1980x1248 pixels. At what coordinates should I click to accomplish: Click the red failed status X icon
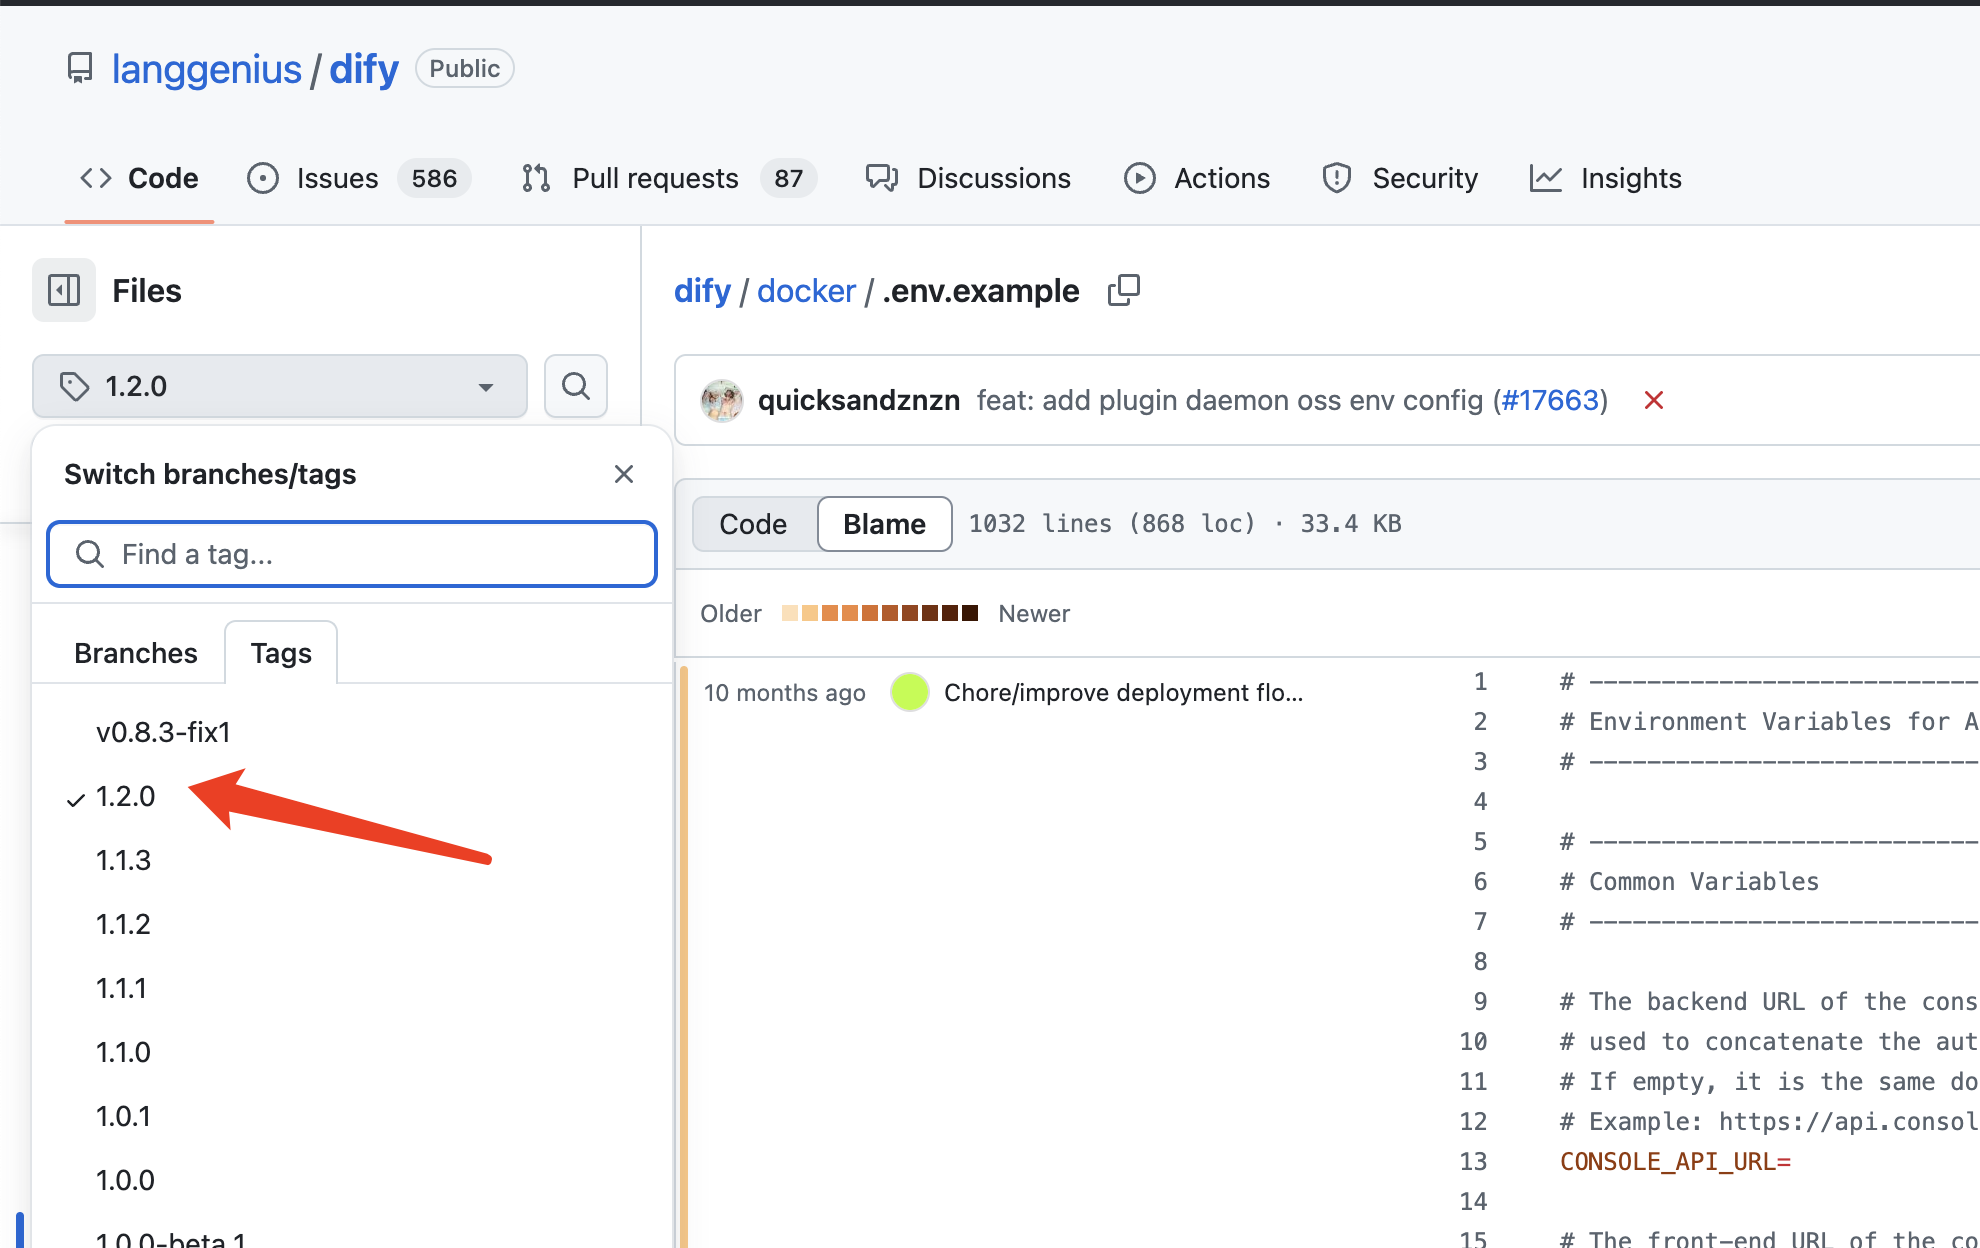[1654, 400]
